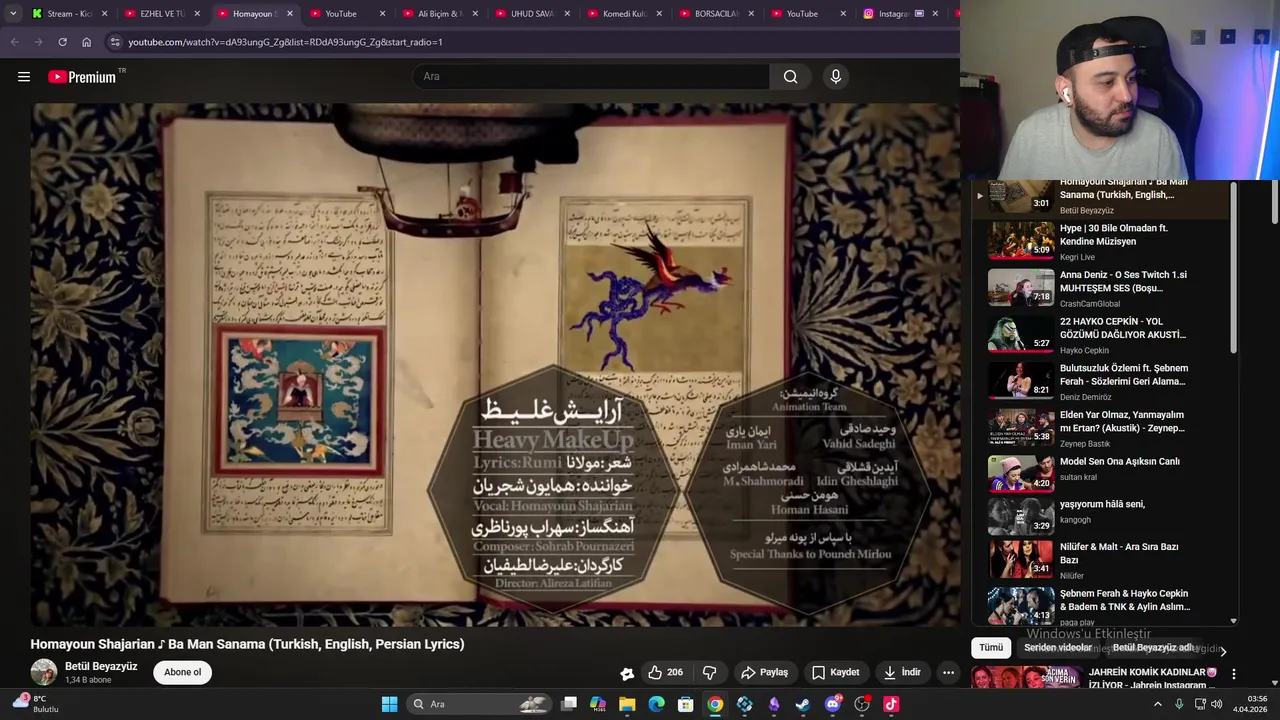Go back in browser history
Screen dimensions: 1280x720
[x=14, y=42]
